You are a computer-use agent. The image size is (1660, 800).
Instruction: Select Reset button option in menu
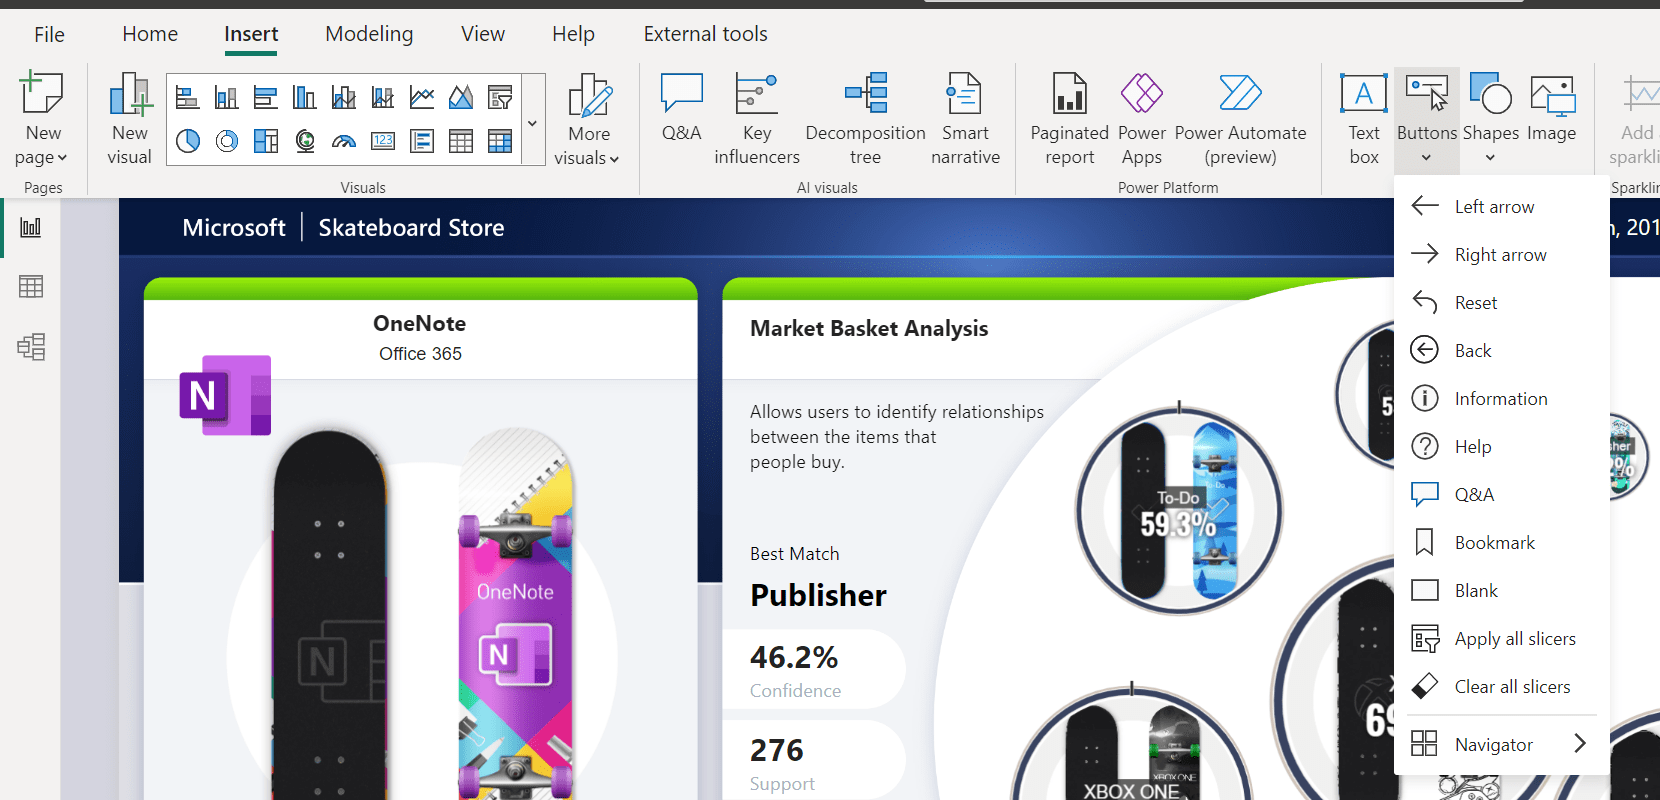pos(1502,303)
